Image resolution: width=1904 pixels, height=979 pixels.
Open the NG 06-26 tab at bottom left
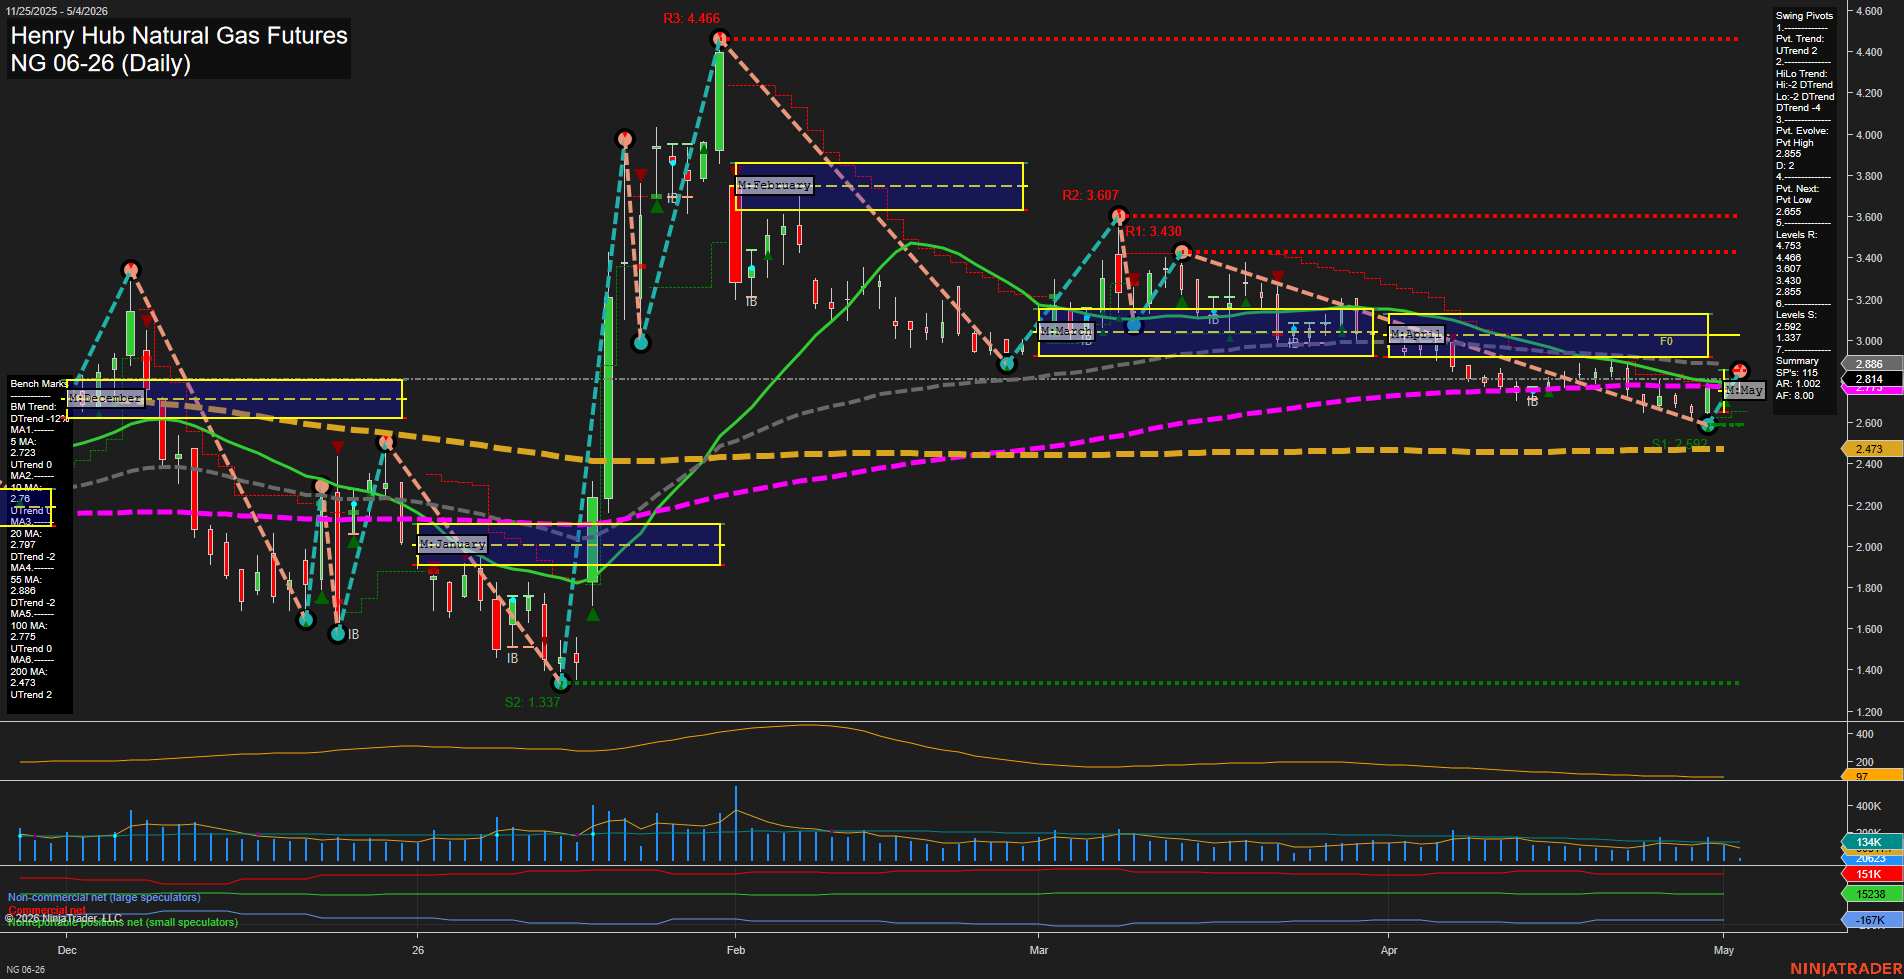[x=24, y=970]
